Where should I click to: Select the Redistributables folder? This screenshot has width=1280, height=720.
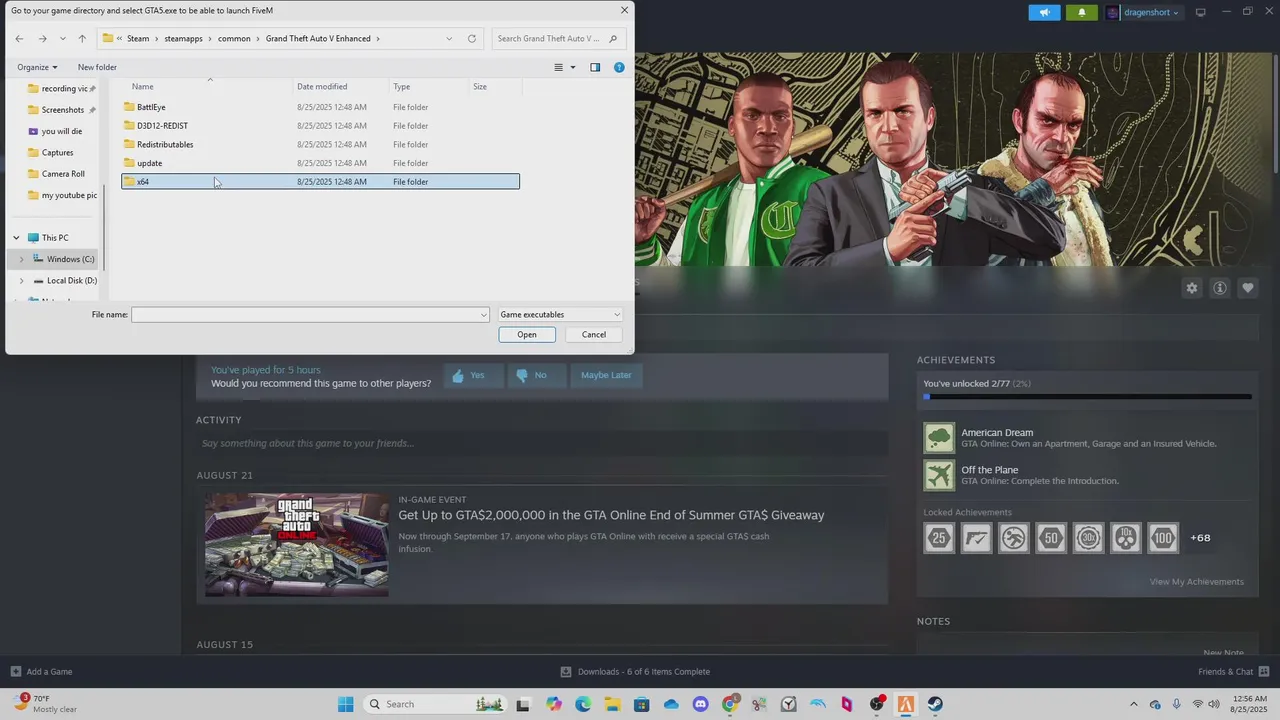click(320, 144)
